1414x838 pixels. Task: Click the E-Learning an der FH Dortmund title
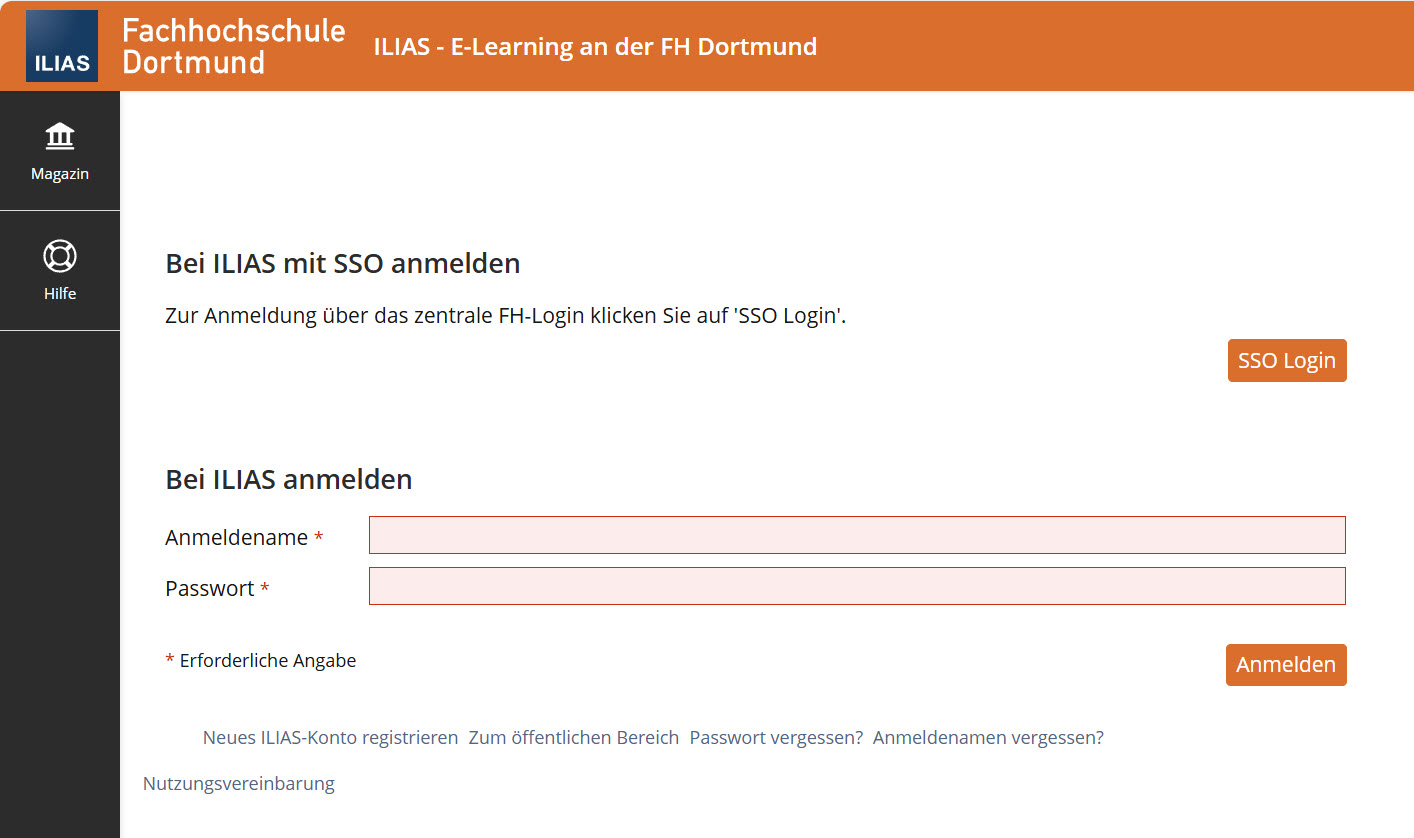(x=595, y=46)
